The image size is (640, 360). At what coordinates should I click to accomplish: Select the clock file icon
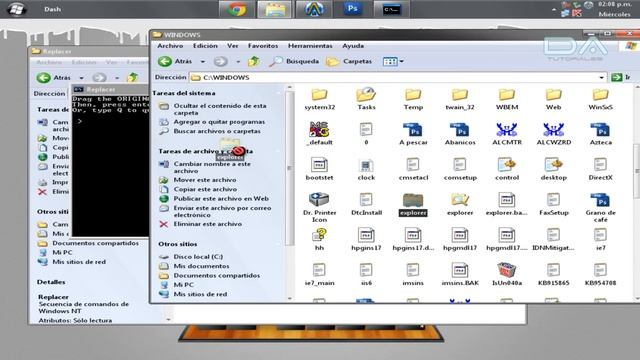(366, 169)
